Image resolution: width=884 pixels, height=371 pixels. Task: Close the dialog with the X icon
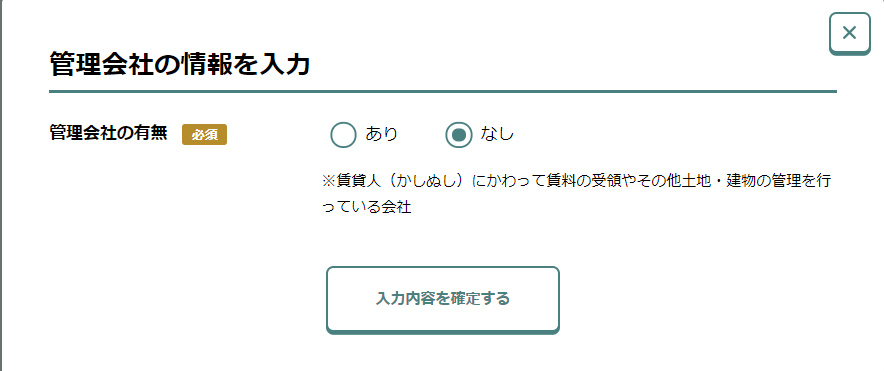[x=850, y=33]
